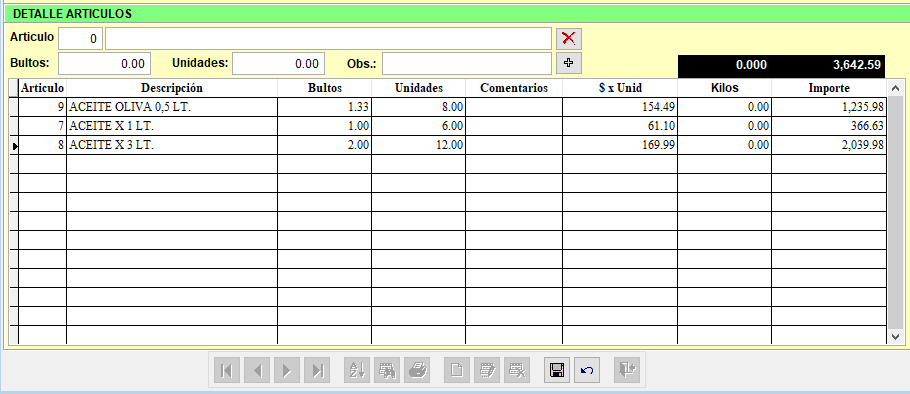The height and width of the screenshot is (394, 910).
Task: Click the scrollbar up arrow of grid
Action: pyautogui.click(x=894, y=89)
